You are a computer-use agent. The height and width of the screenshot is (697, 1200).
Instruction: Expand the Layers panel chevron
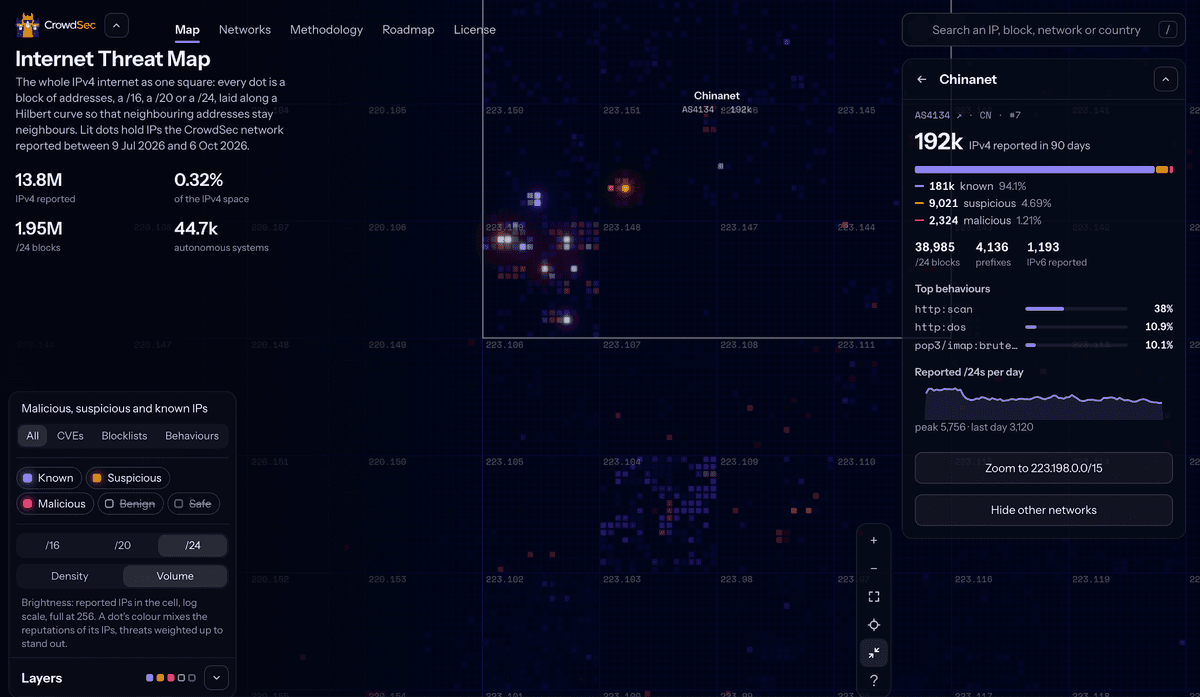[216, 678]
